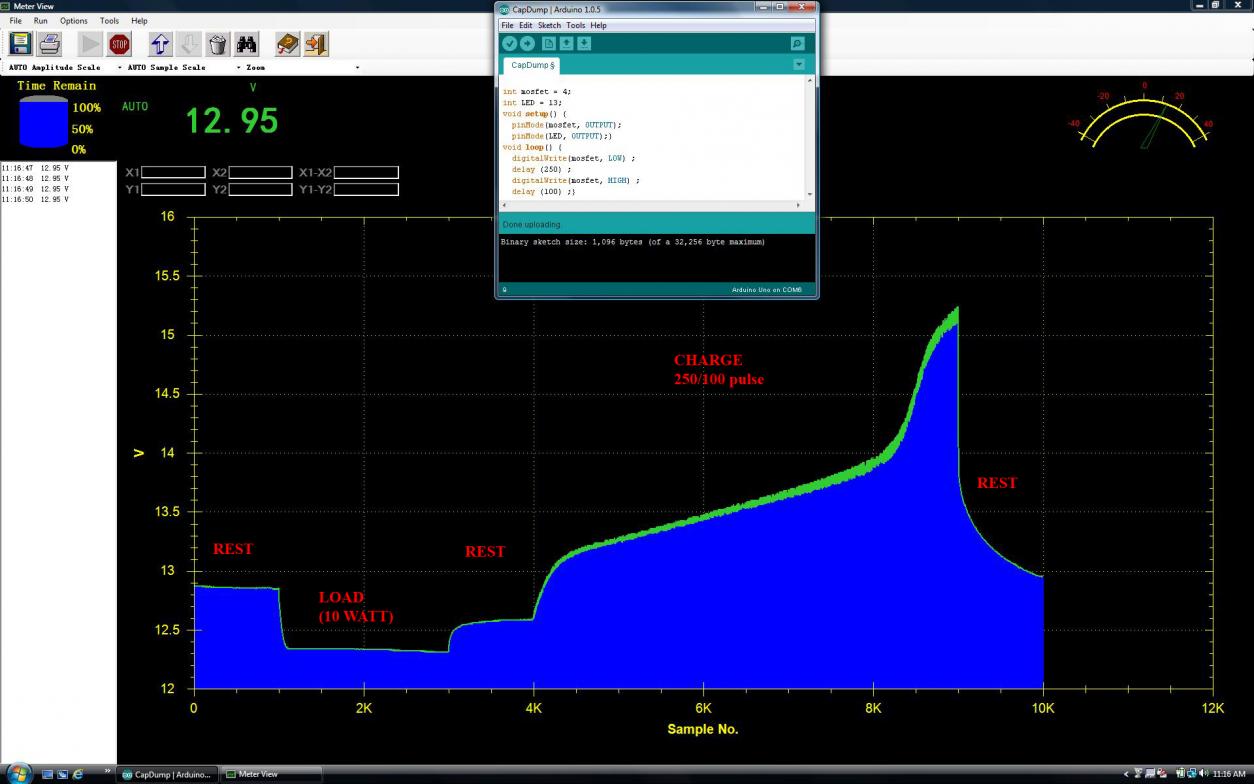The image size is (1254, 784).
Task: Click the Arduino code editor horizontal scrollbar
Action: click(x=651, y=205)
